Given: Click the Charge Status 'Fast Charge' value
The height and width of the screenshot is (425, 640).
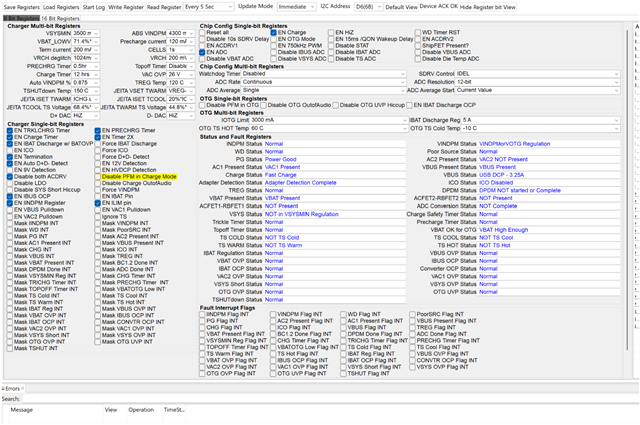Looking at the screenshot, I should (x=280, y=175).
